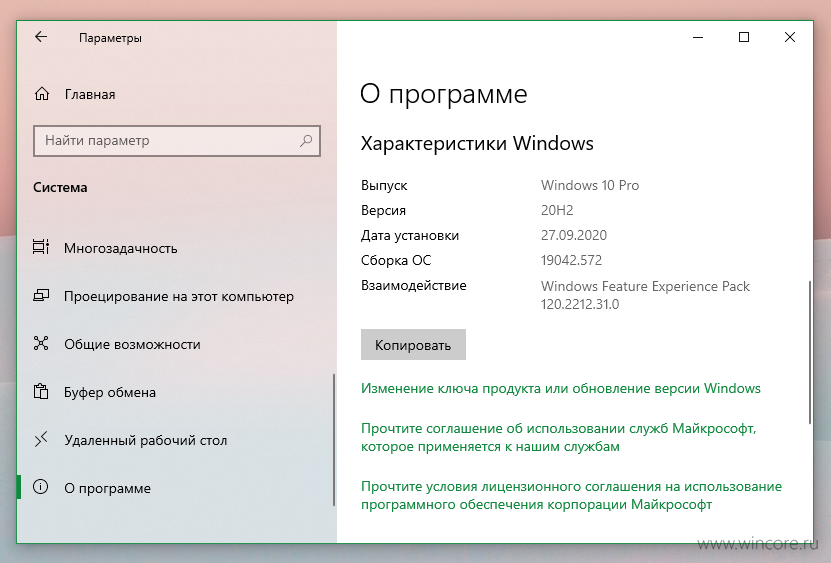Click the Удаленный рабочий стол icon
The image size is (831, 563).
tap(41, 439)
